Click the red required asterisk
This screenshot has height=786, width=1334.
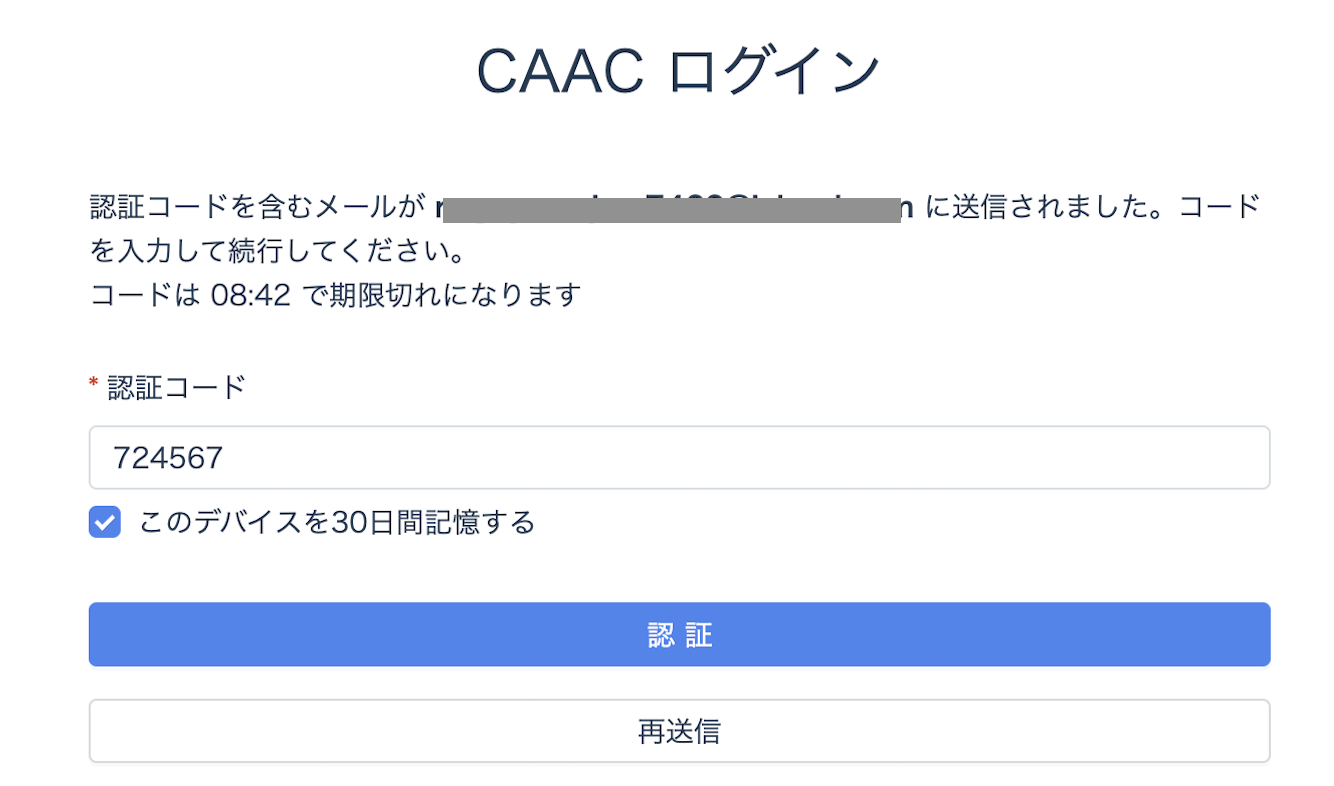pyautogui.click(x=94, y=384)
